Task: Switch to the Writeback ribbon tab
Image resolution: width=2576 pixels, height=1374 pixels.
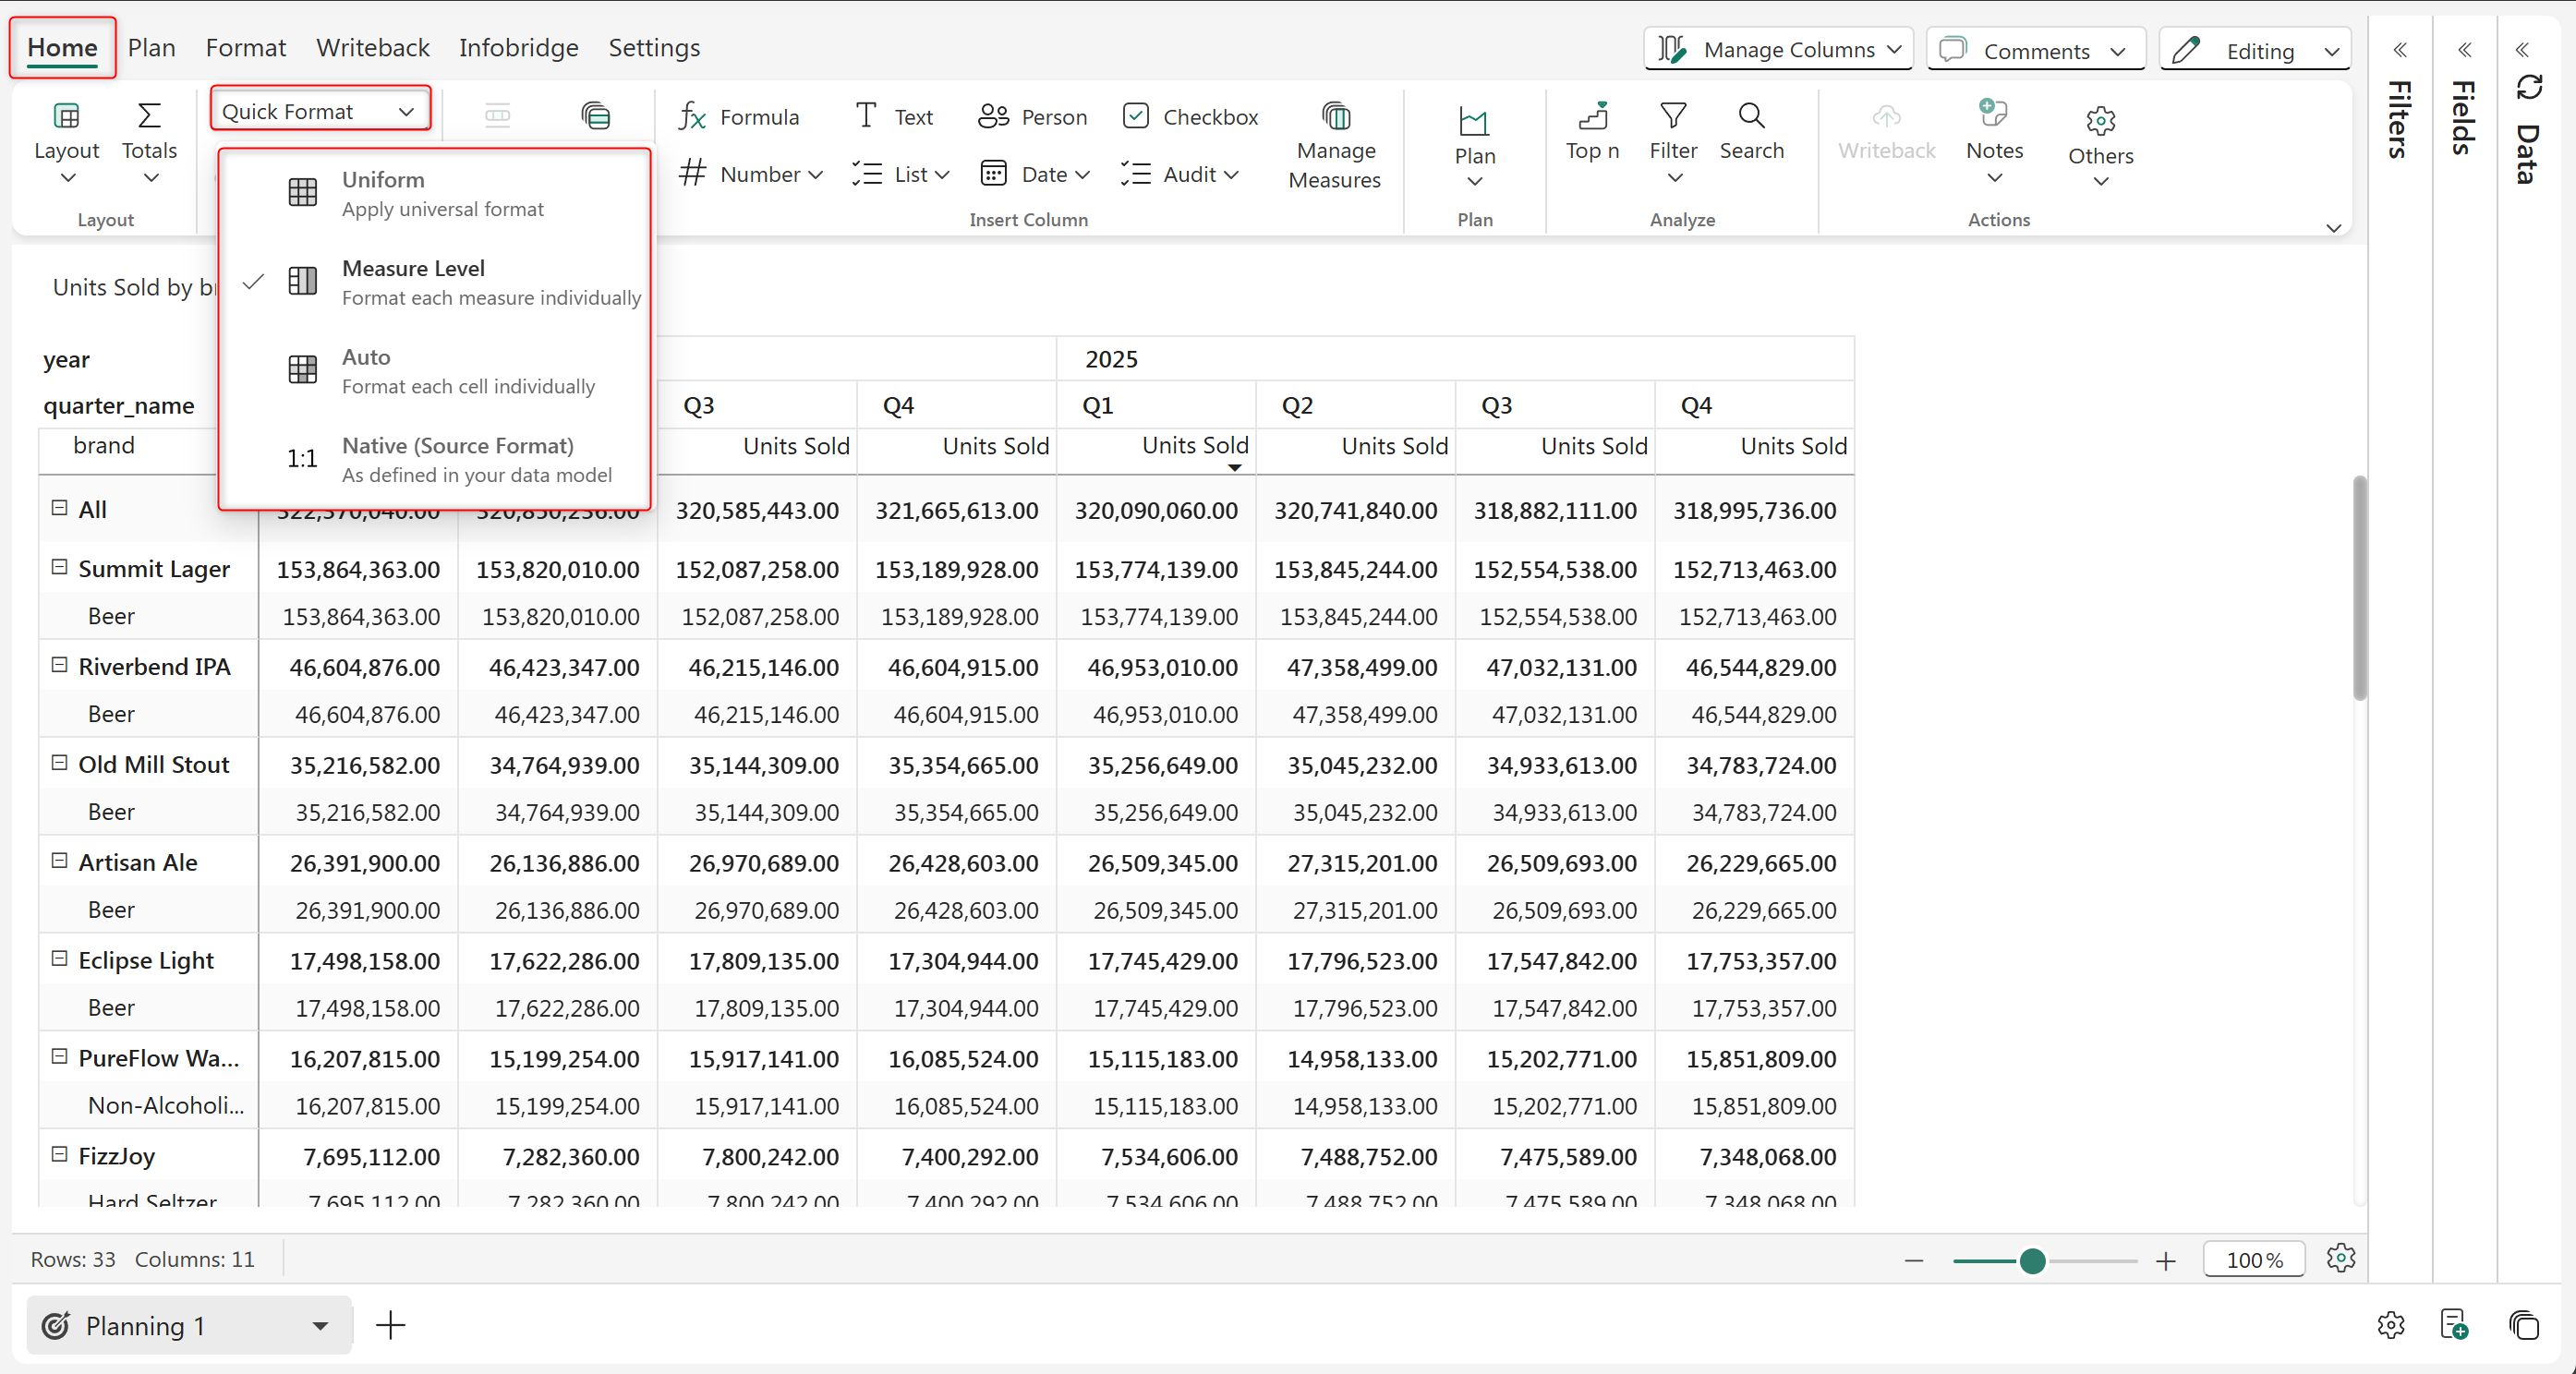Action: click(372, 47)
